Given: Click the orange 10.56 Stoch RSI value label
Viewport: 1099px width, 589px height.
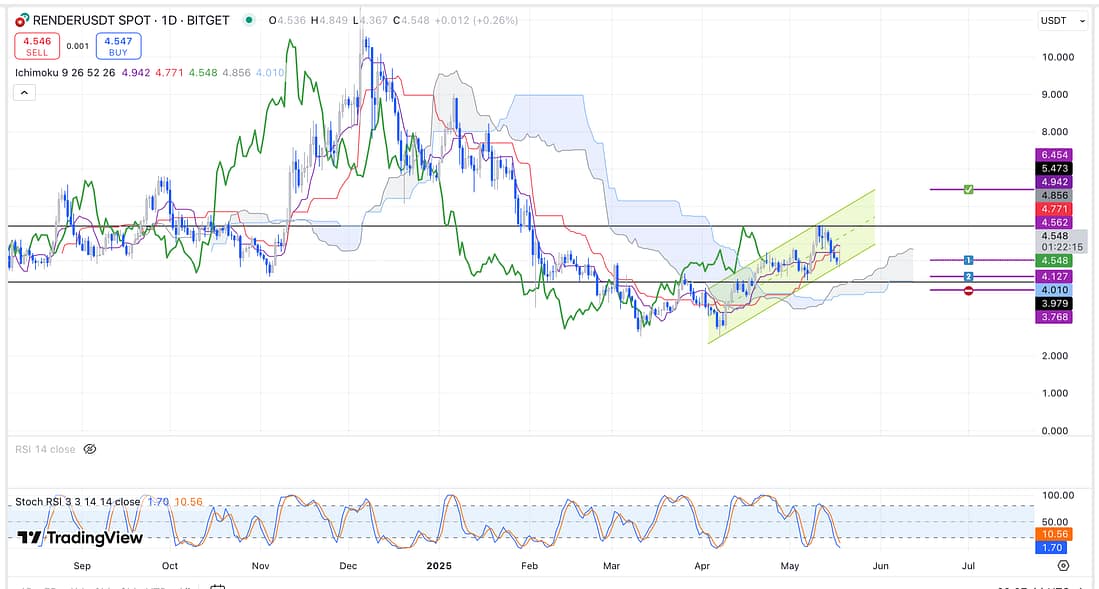Looking at the screenshot, I should click(x=1056, y=535).
